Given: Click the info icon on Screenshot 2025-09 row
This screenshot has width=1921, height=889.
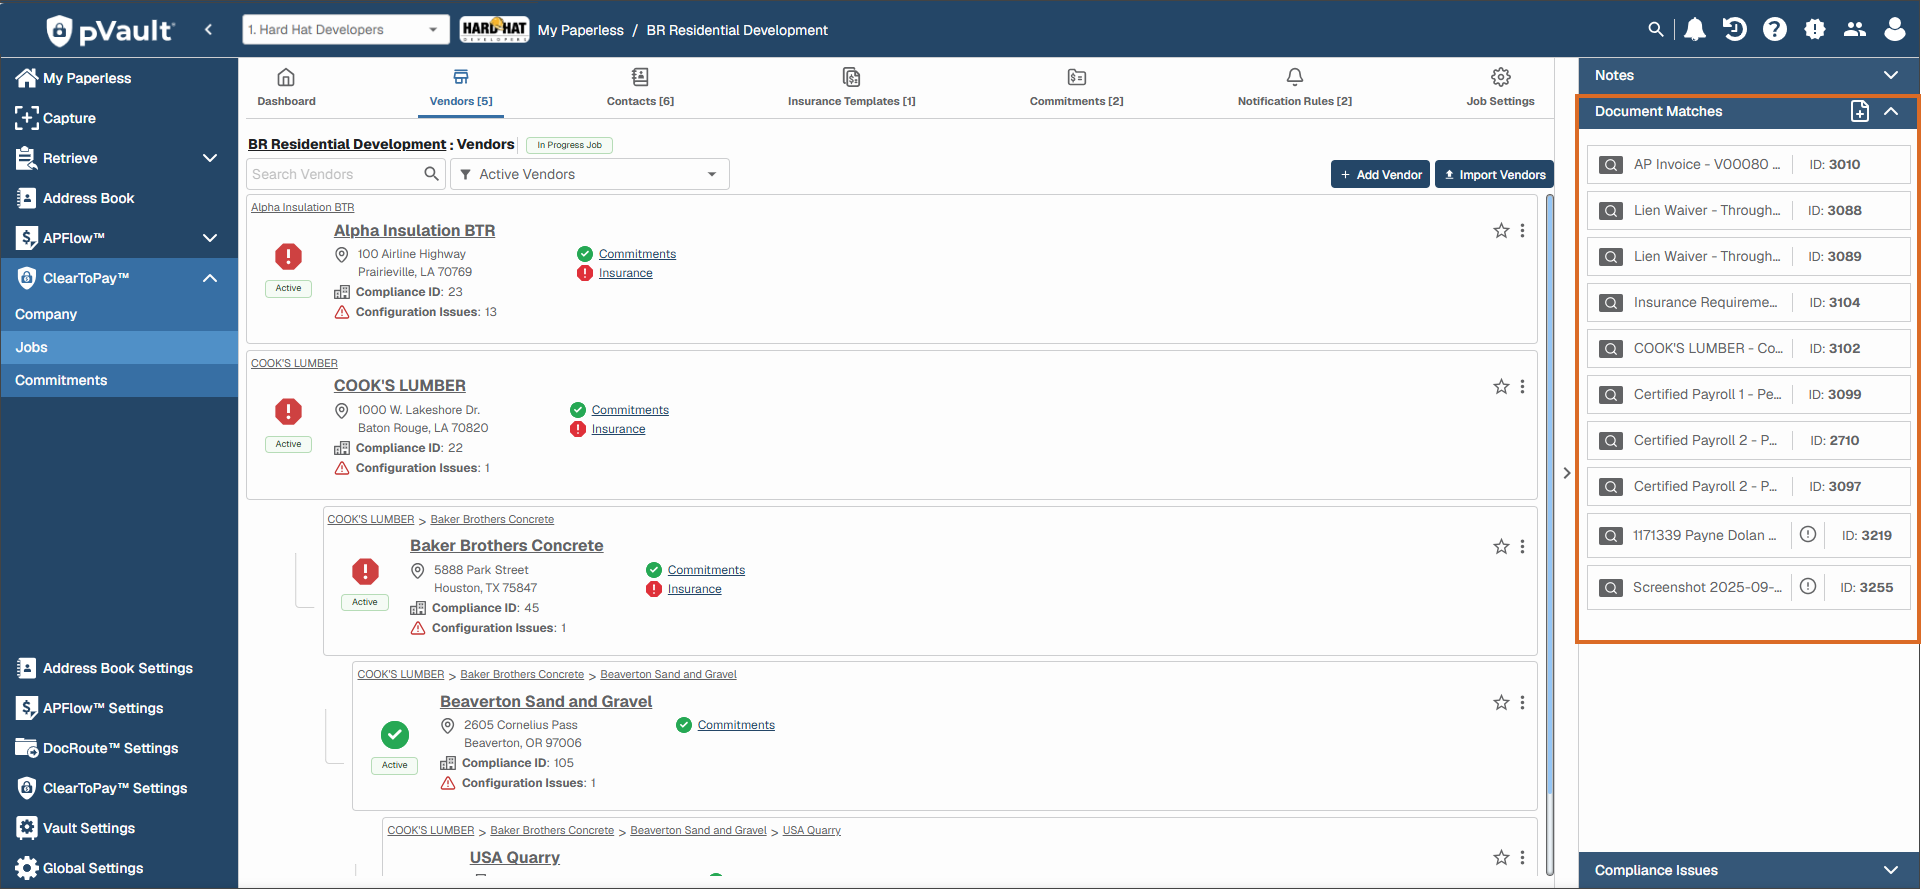Looking at the screenshot, I should coord(1808,587).
